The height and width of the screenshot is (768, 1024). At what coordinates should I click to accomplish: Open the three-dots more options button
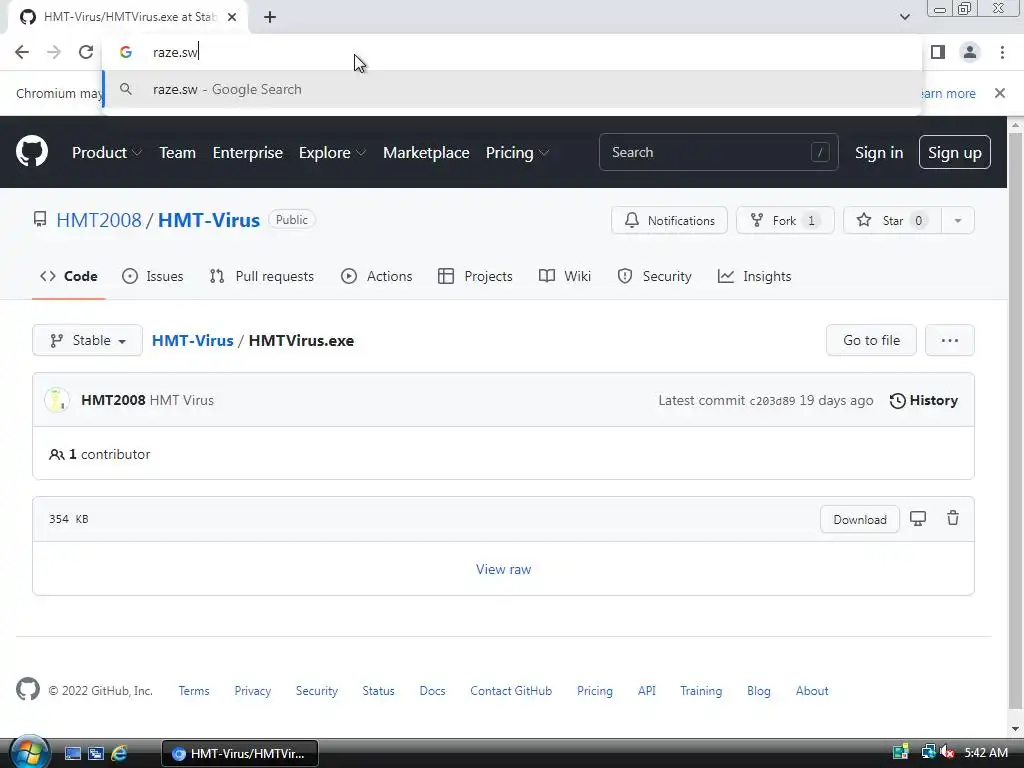coord(950,340)
